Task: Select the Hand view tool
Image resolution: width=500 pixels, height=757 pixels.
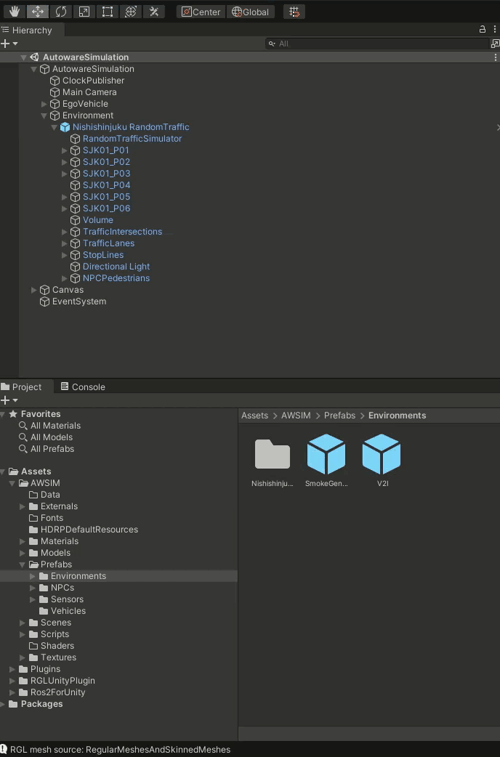Action: click(14, 12)
